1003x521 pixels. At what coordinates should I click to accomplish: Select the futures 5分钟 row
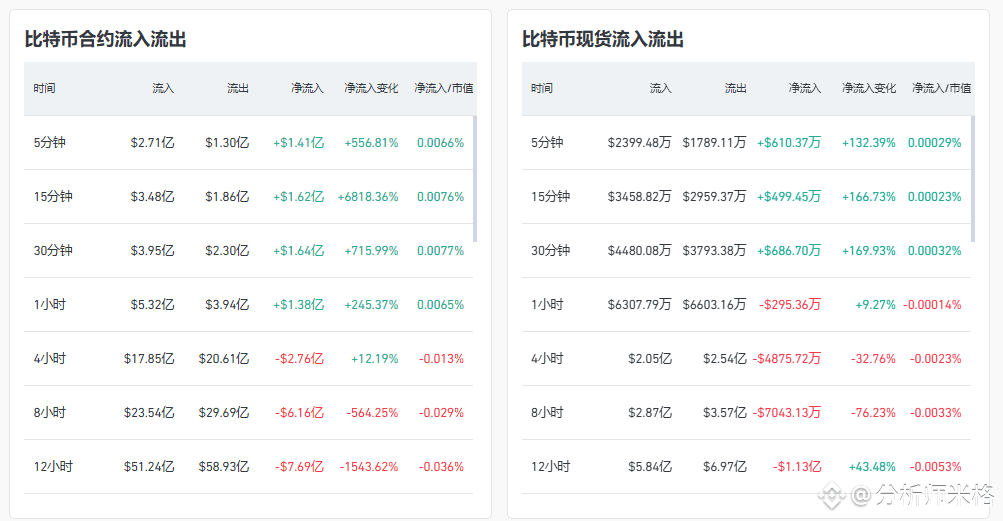[249, 143]
